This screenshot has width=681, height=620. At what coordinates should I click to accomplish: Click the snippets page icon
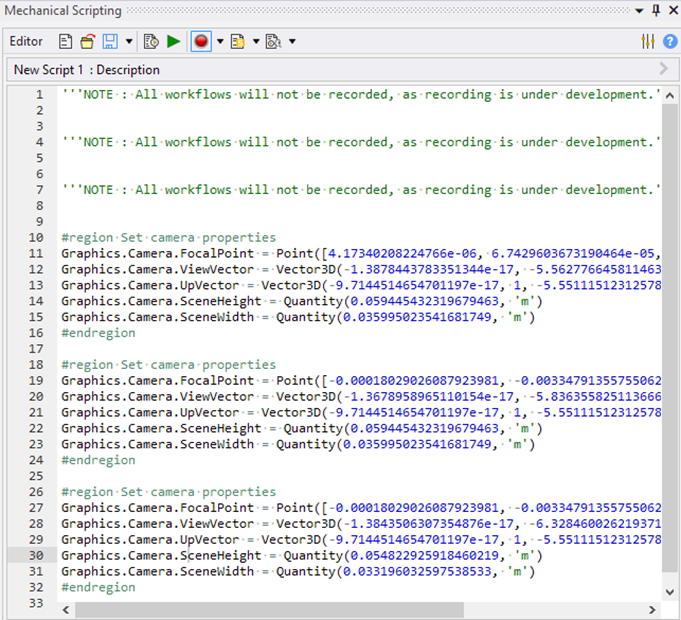(x=238, y=41)
